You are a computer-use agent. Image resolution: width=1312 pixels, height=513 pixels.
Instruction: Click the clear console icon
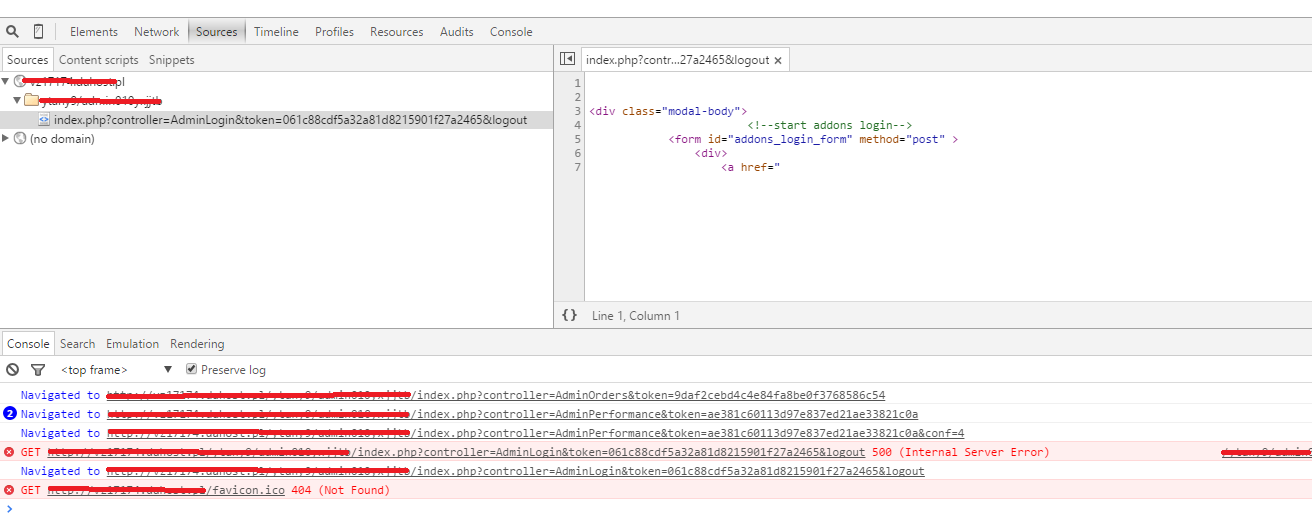pyautogui.click(x=12, y=370)
